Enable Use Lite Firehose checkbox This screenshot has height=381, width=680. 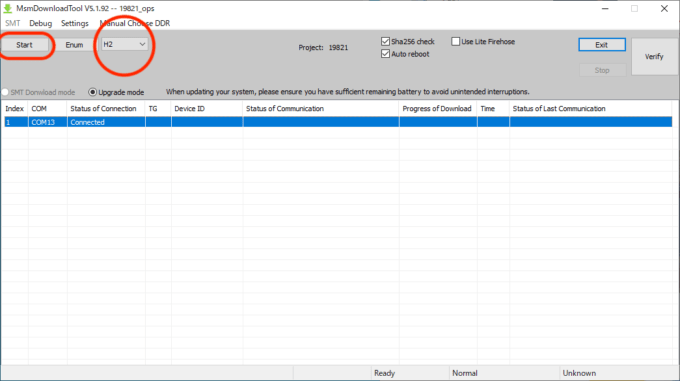tap(455, 42)
